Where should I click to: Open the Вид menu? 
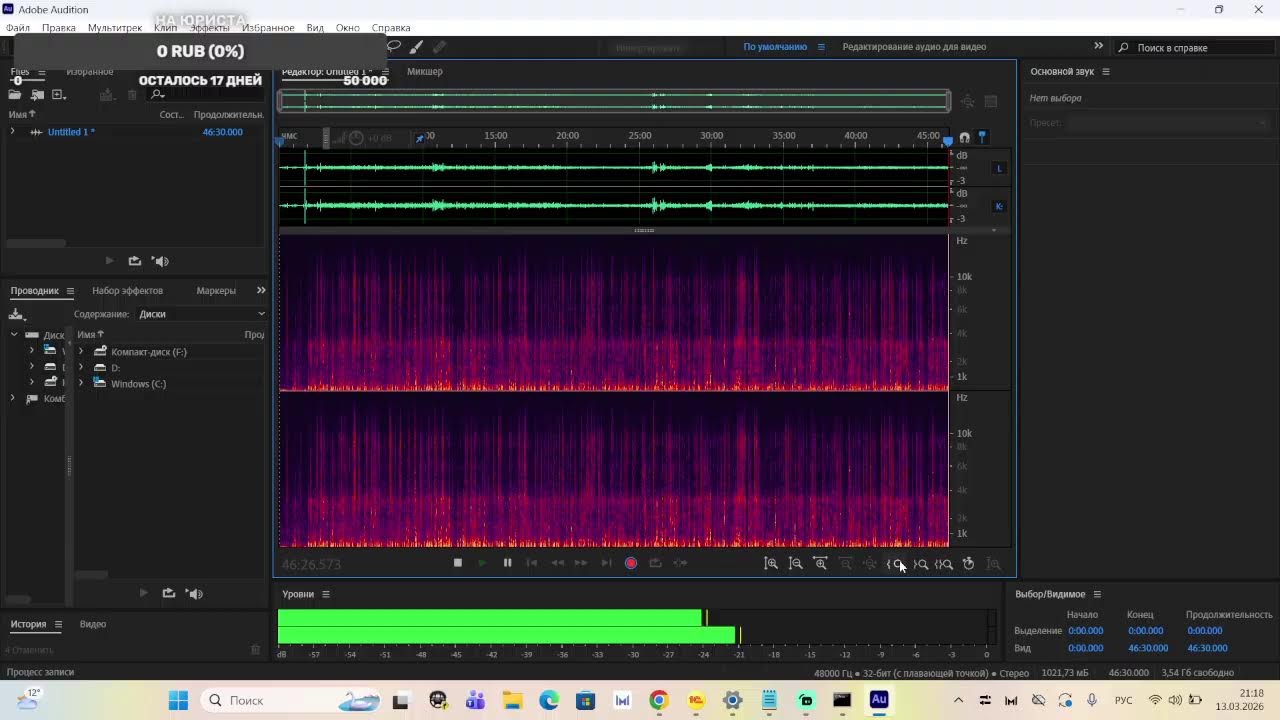click(315, 28)
